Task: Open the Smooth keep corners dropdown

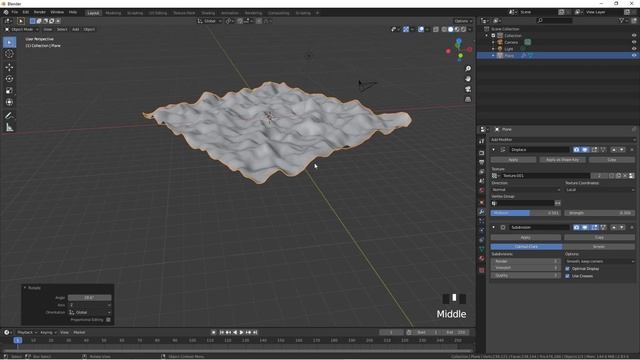Action: pyautogui.click(x=600, y=261)
